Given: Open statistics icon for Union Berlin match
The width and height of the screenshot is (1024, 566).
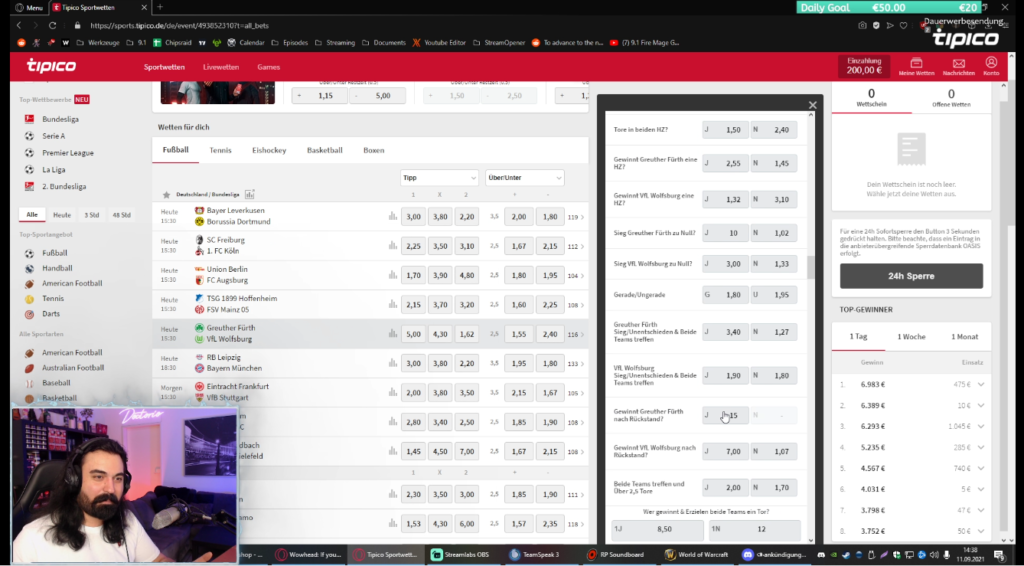Looking at the screenshot, I should tap(392, 275).
